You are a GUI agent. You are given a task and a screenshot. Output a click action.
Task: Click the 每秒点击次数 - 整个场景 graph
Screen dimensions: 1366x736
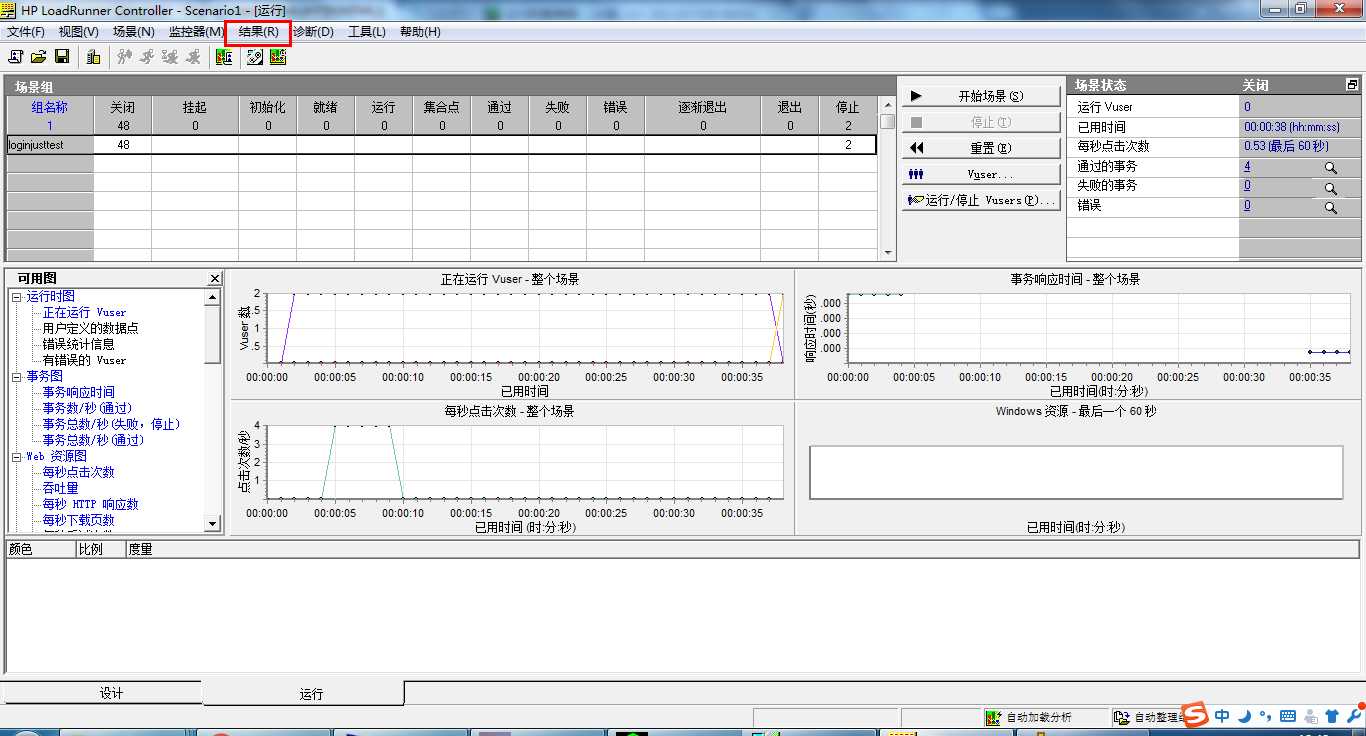point(511,467)
